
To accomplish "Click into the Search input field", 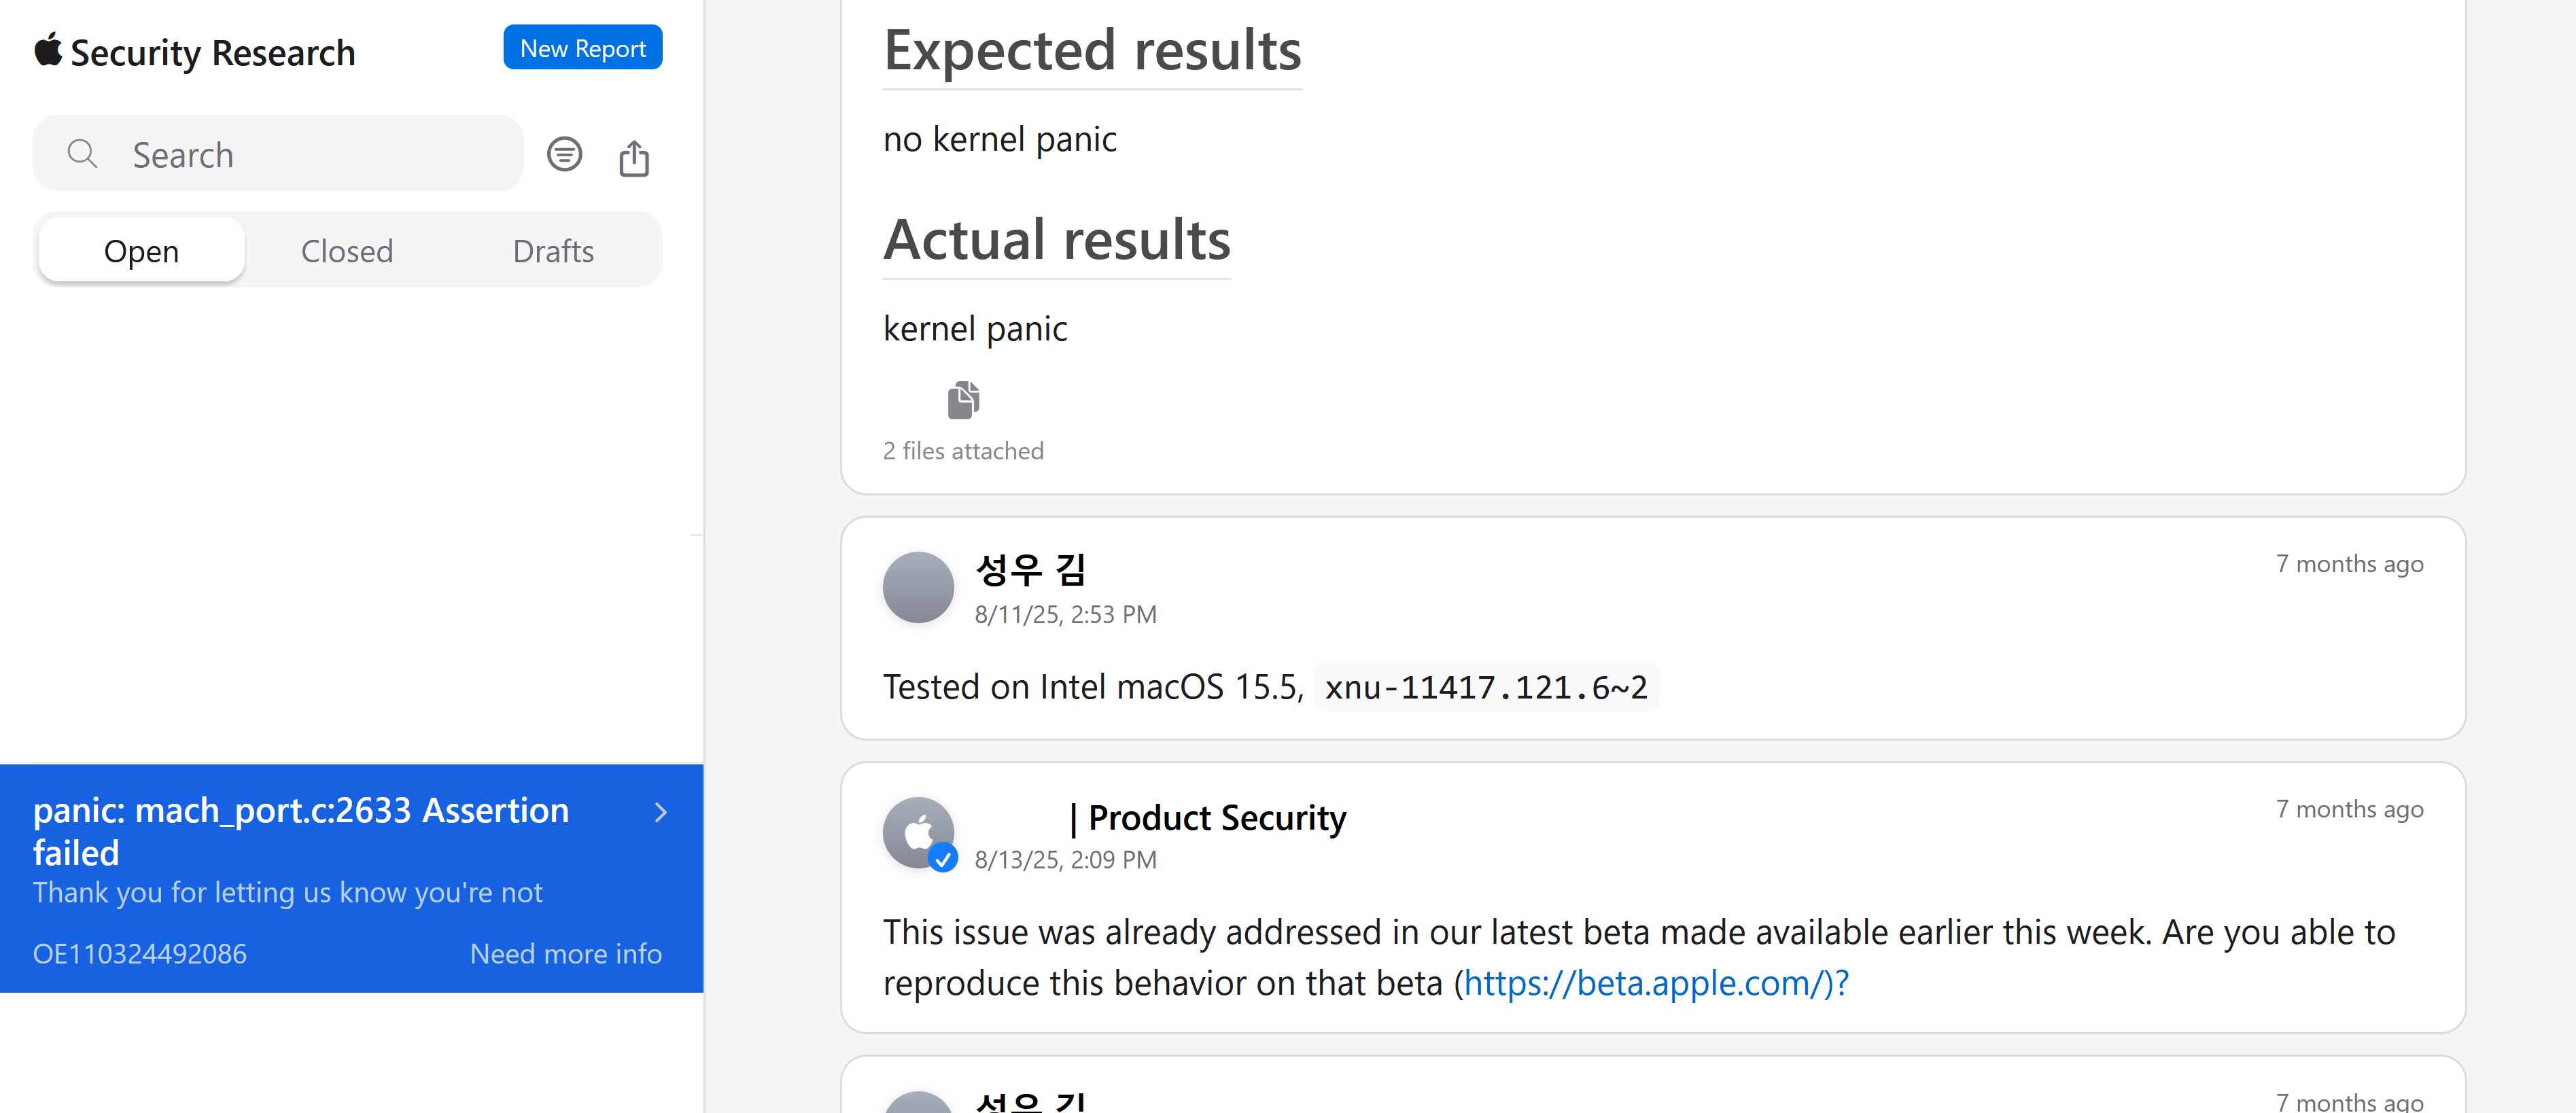I will tap(310, 154).
